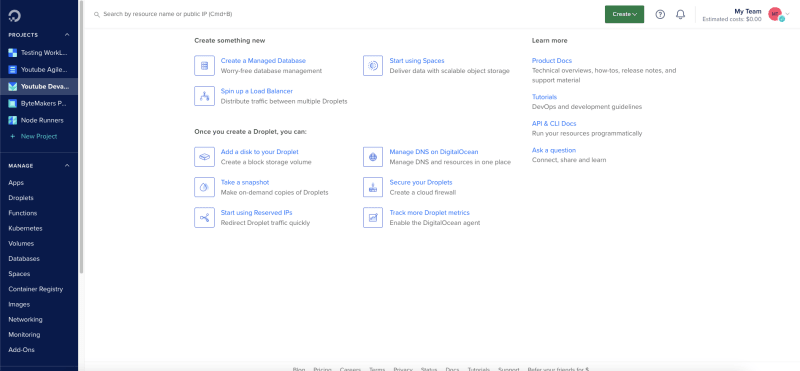Open the help question mark icon
The height and width of the screenshot is (371, 800).
coord(660,14)
